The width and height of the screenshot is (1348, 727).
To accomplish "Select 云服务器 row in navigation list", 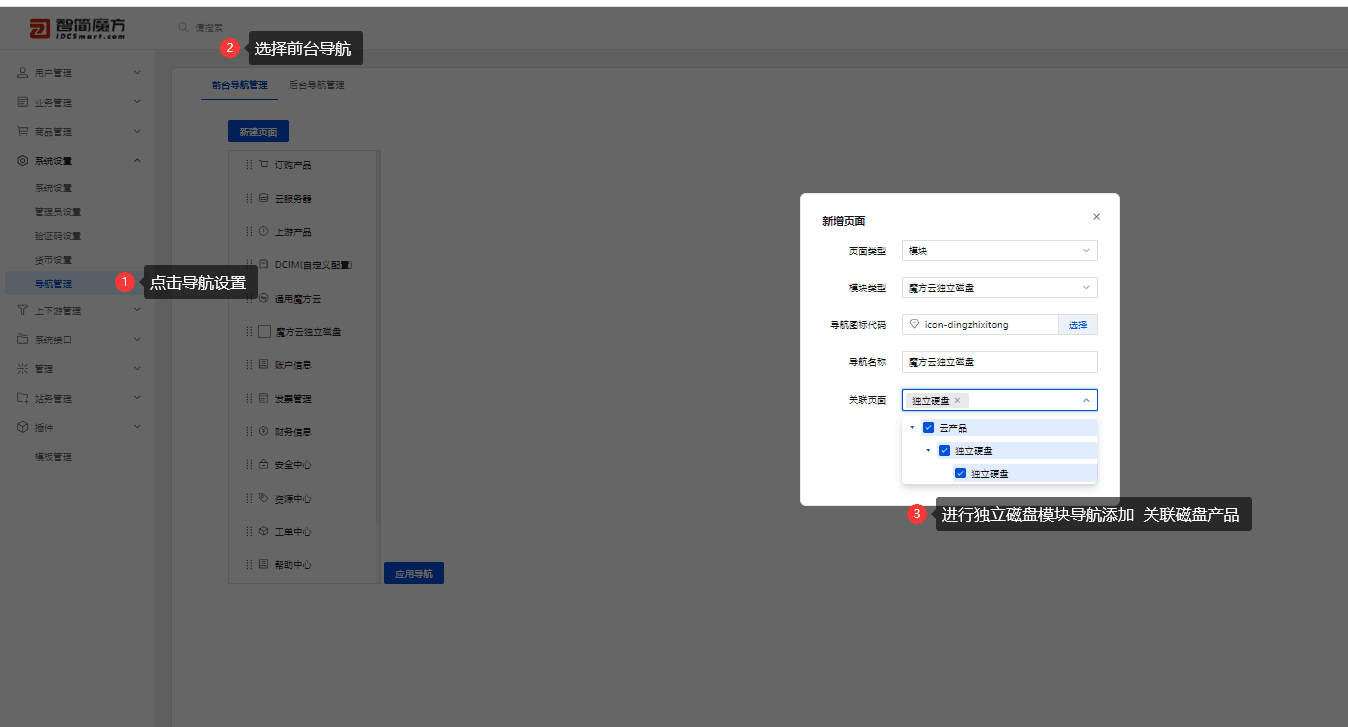I will (302, 198).
